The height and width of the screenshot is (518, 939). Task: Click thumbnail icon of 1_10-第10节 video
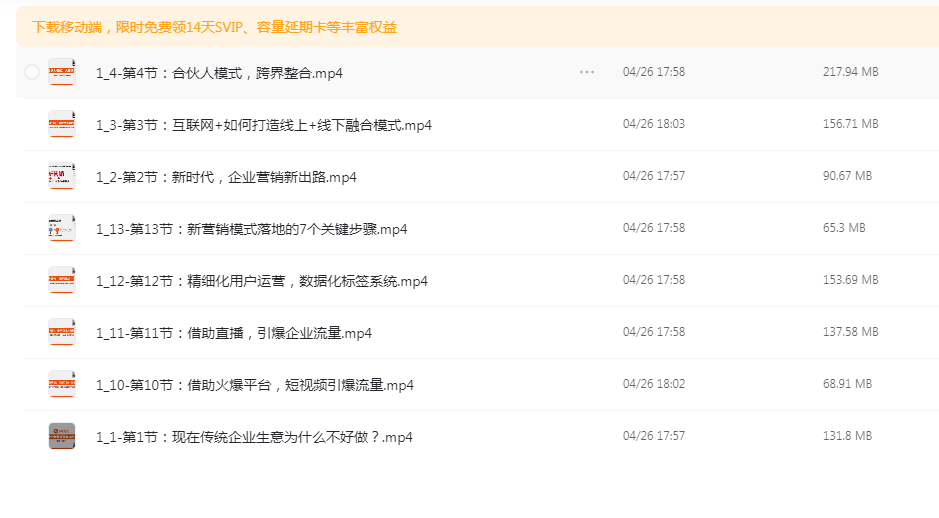point(62,384)
